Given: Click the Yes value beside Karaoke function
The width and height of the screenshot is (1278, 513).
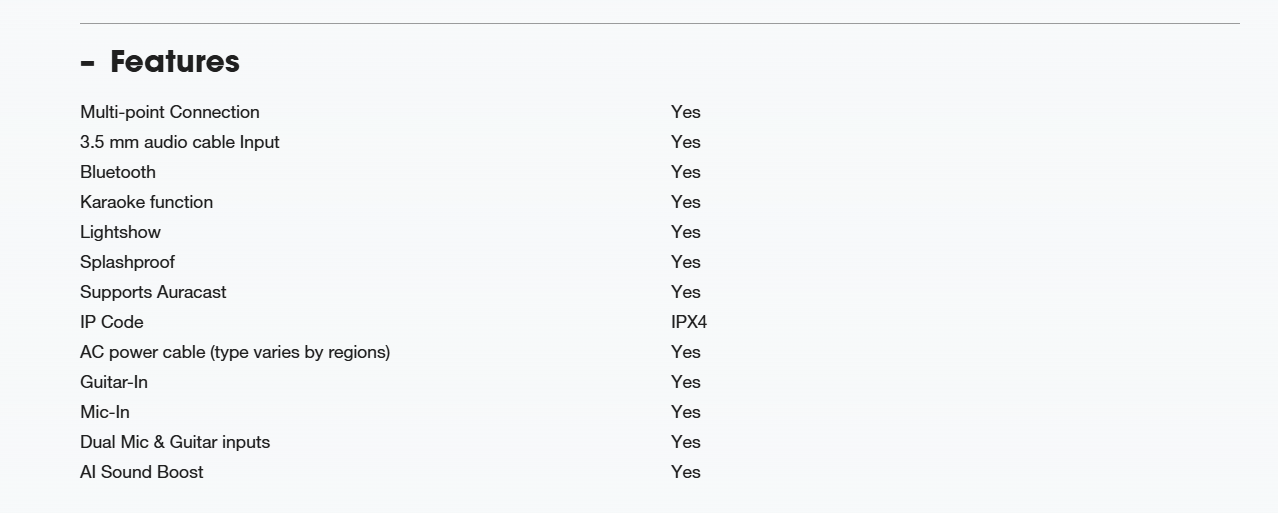Looking at the screenshot, I should (x=686, y=202).
